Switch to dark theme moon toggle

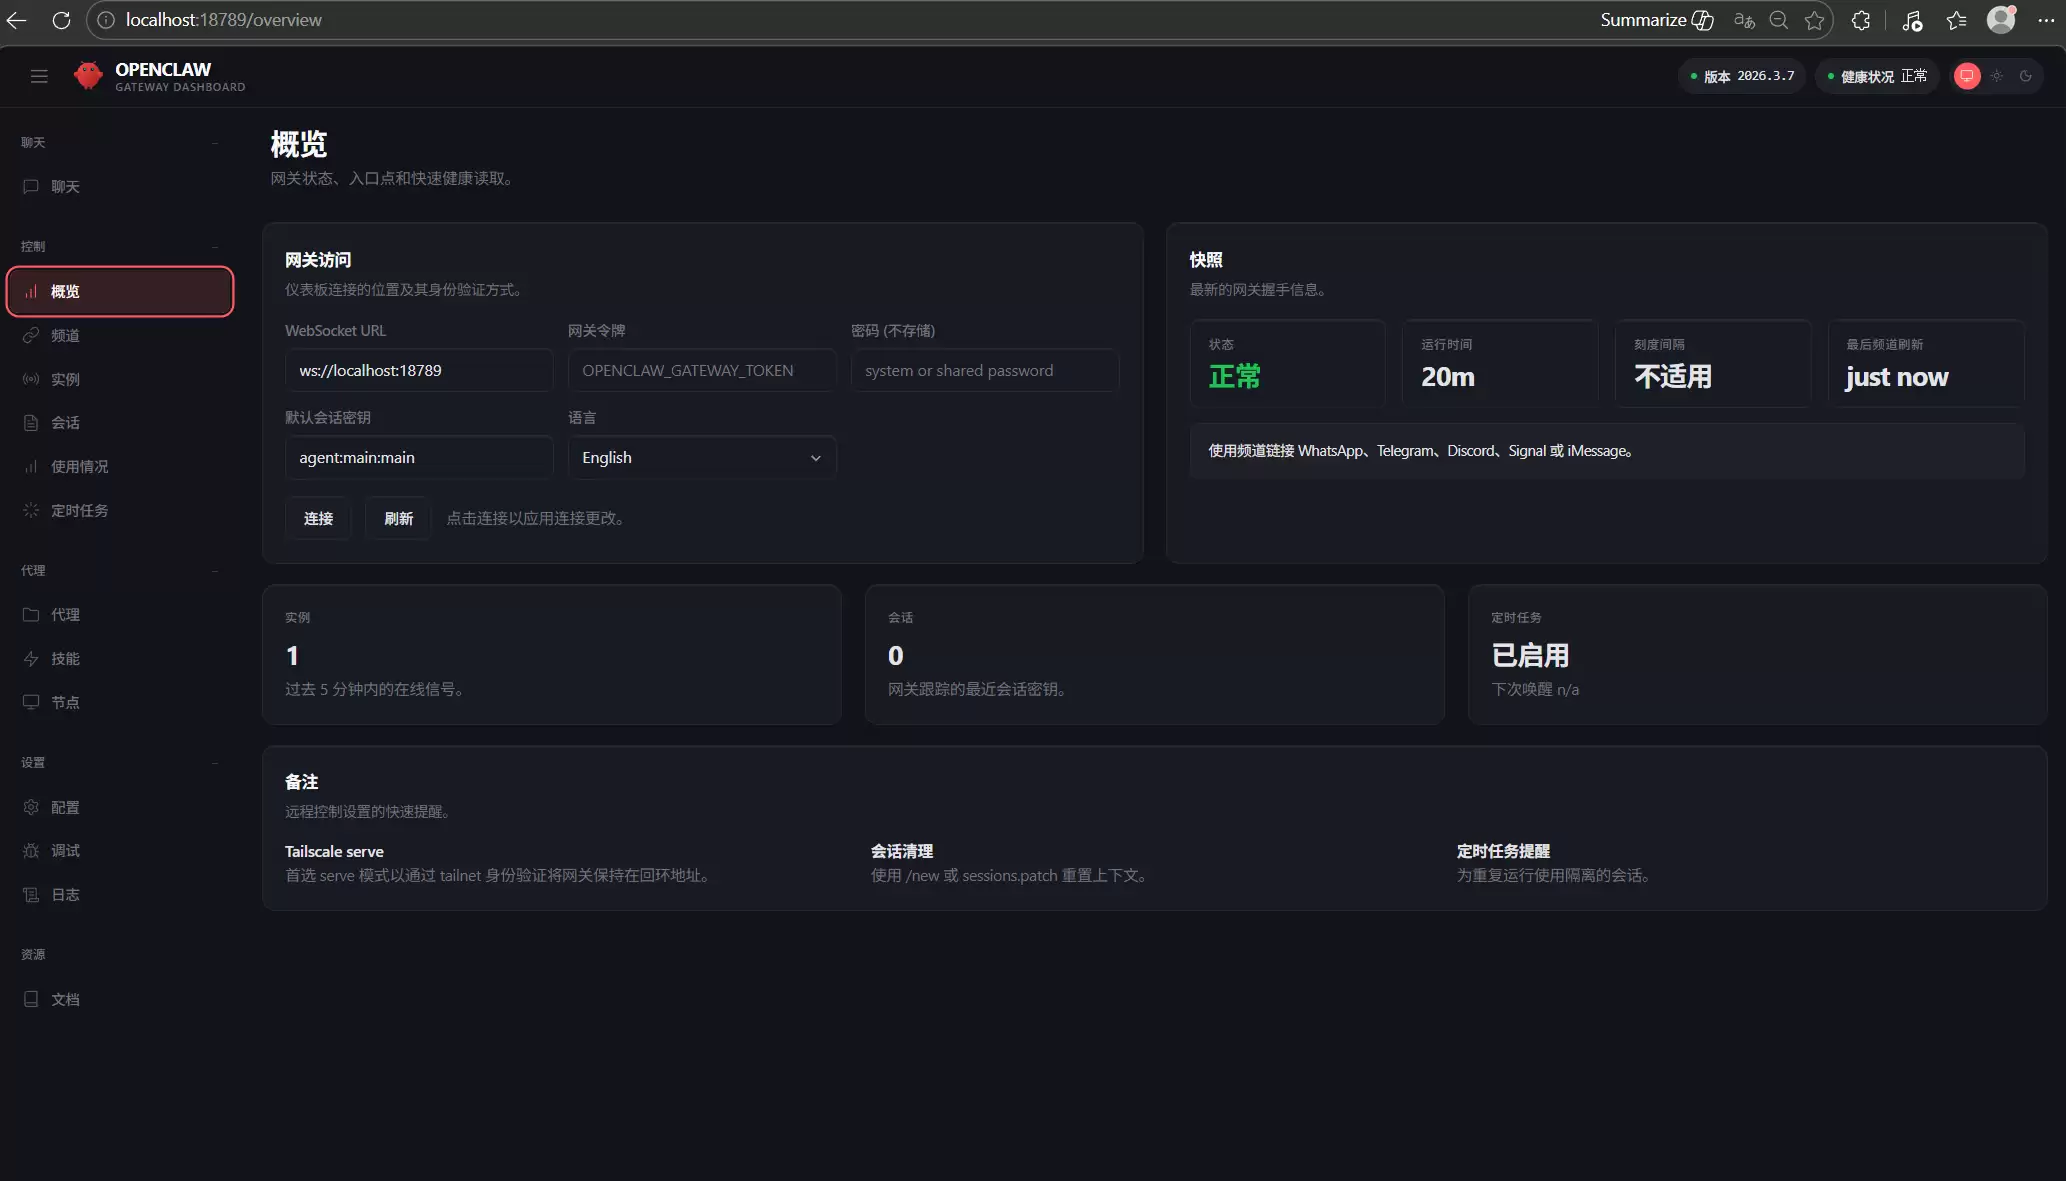click(2025, 76)
